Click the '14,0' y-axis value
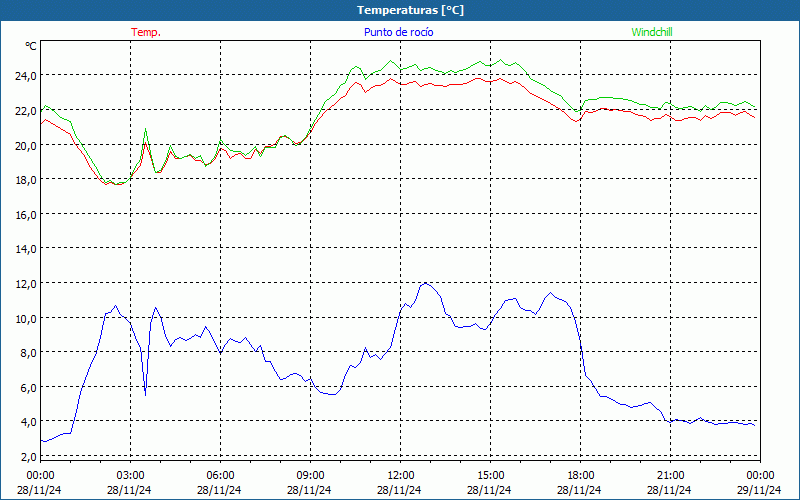800x500 pixels. [26, 249]
